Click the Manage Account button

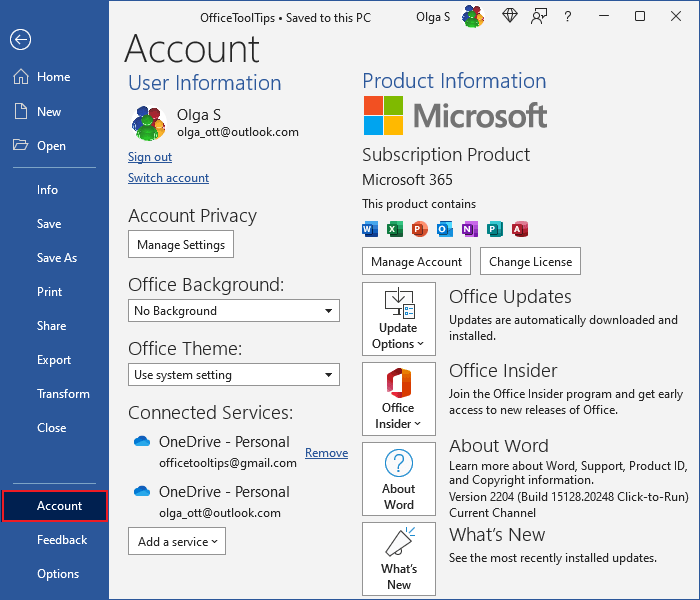(416, 261)
